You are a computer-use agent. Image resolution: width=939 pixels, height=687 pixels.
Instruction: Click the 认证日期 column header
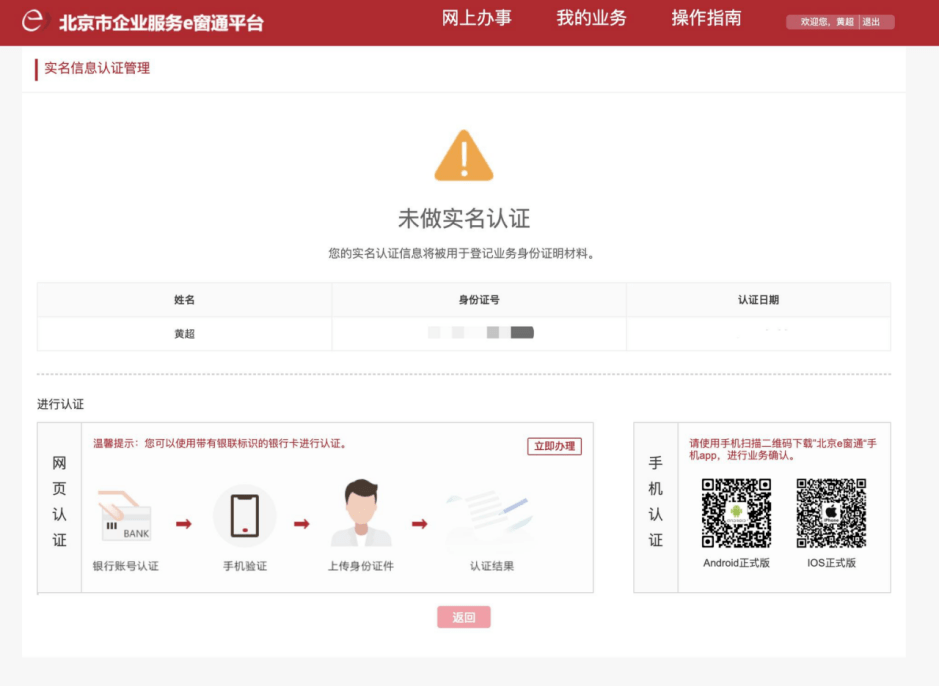coord(758,299)
